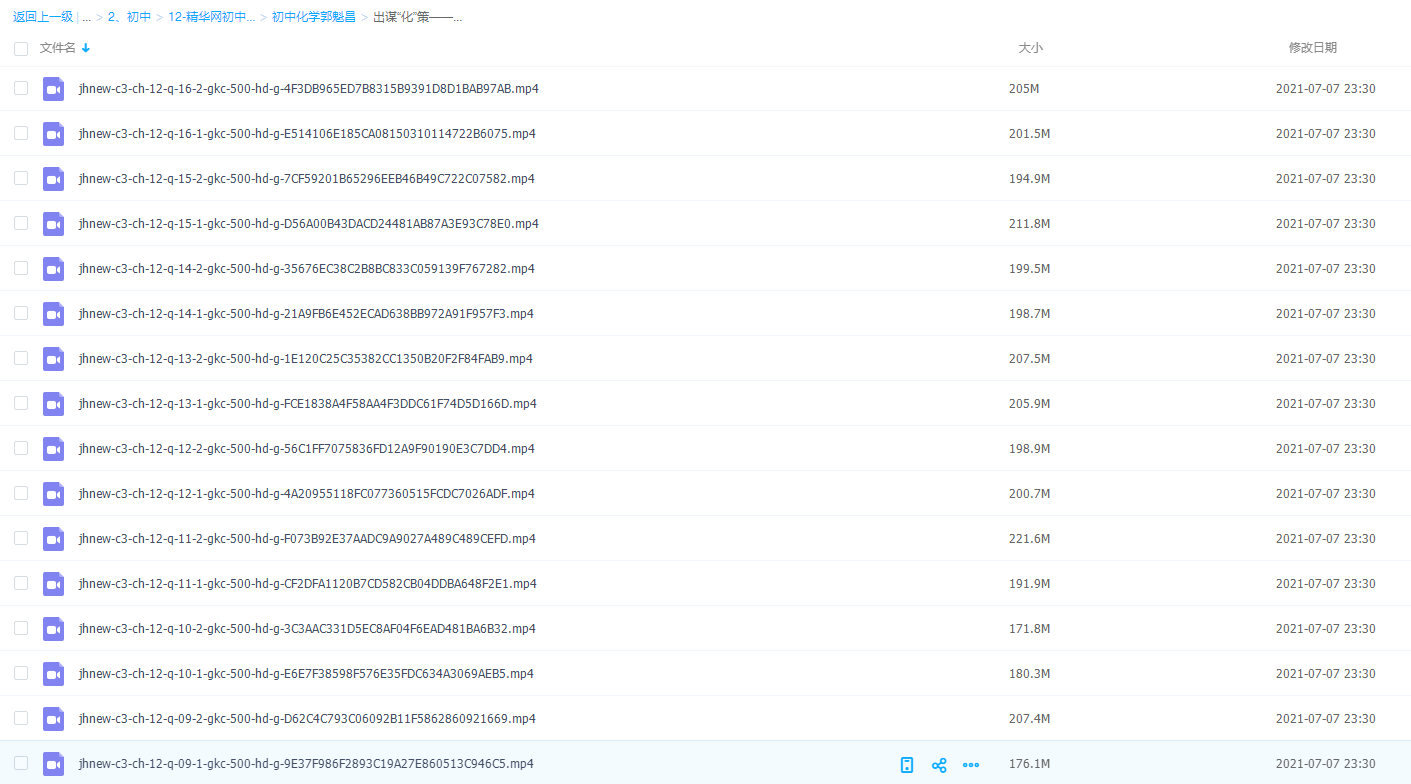Image resolution: width=1411 pixels, height=784 pixels.
Task: Expand the collapsed breadcrumb ellipsis
Action: pyautogui.click(x=87, y=17)
